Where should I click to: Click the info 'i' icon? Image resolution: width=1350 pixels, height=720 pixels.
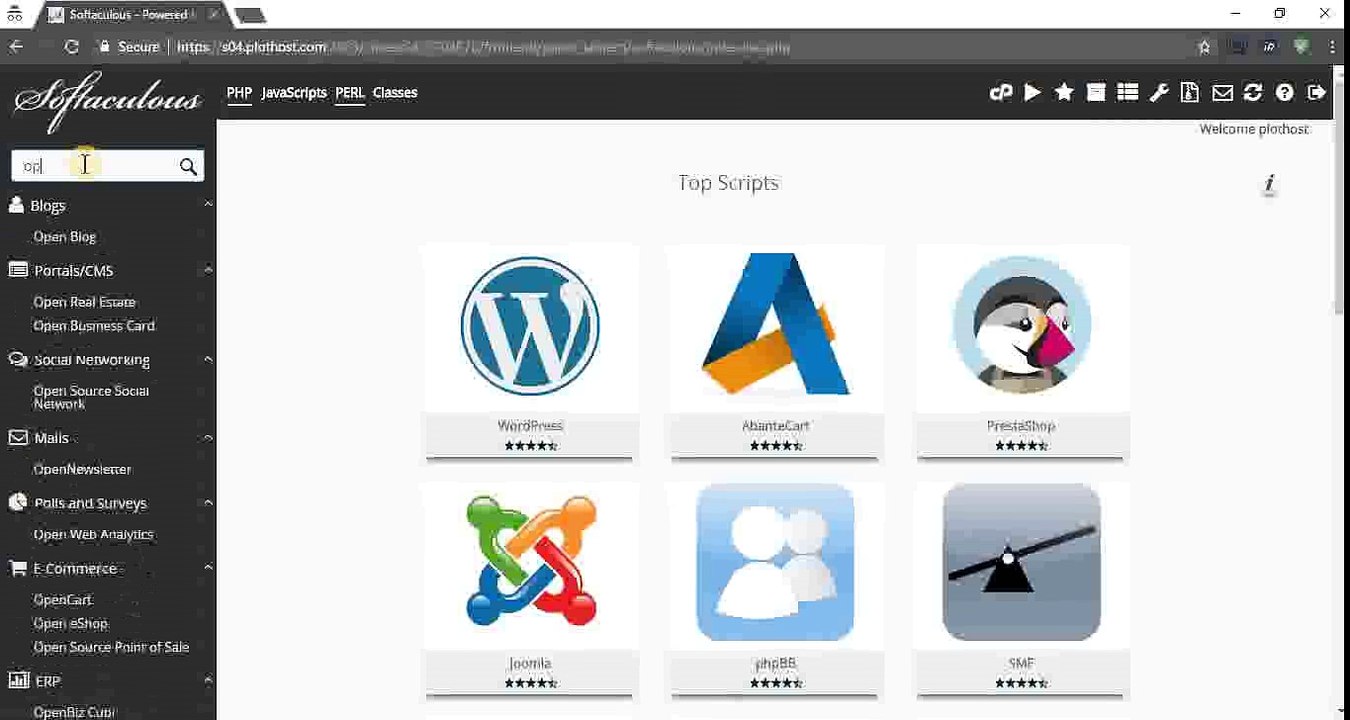tap(1269, 184)
